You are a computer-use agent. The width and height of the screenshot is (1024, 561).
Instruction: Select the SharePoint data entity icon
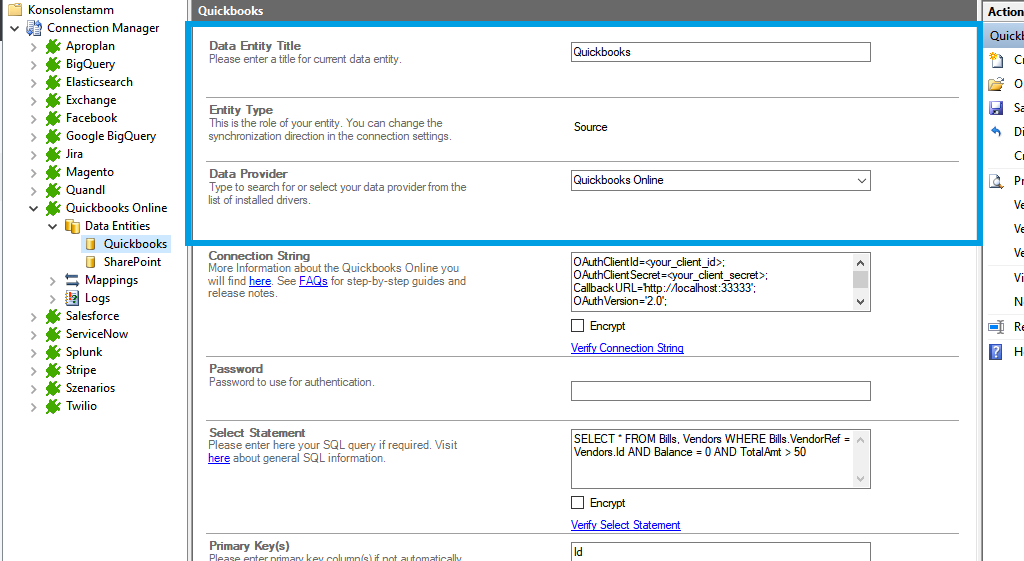[91, 262]
